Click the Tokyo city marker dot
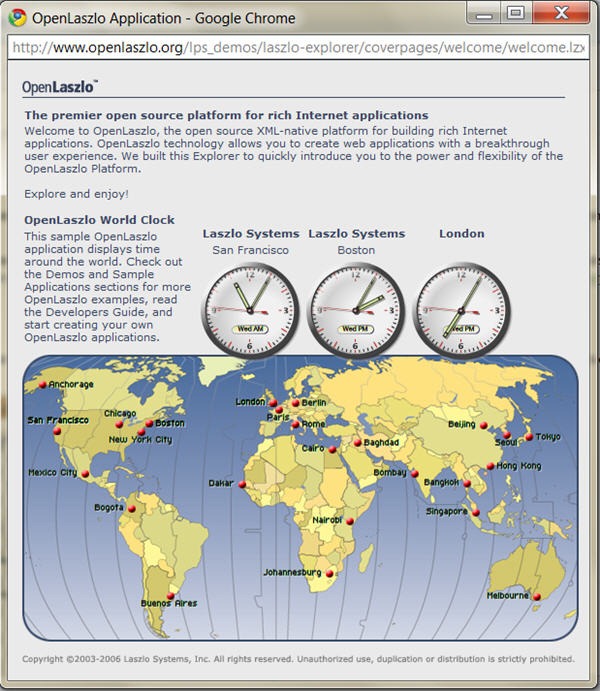The height and width of the screenshot is (691, 600). click(529, 437)
